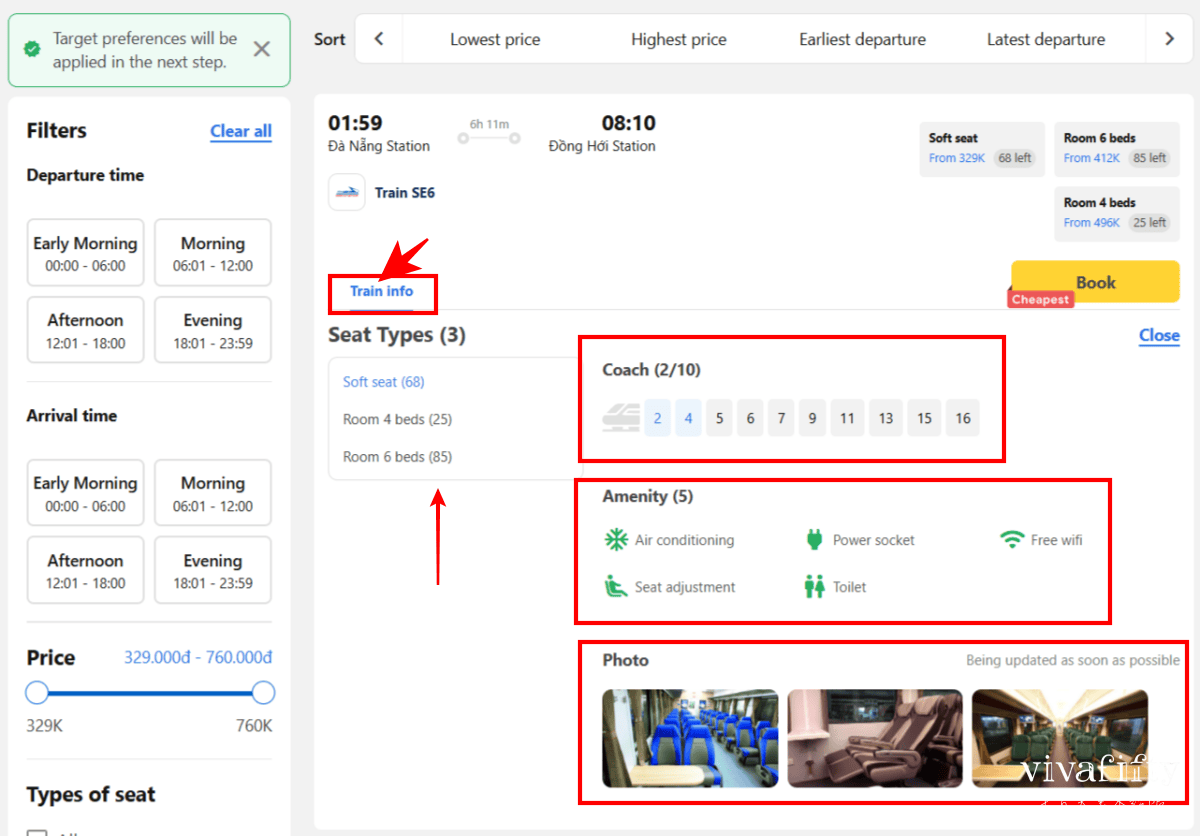Select coach number 15

924,418
